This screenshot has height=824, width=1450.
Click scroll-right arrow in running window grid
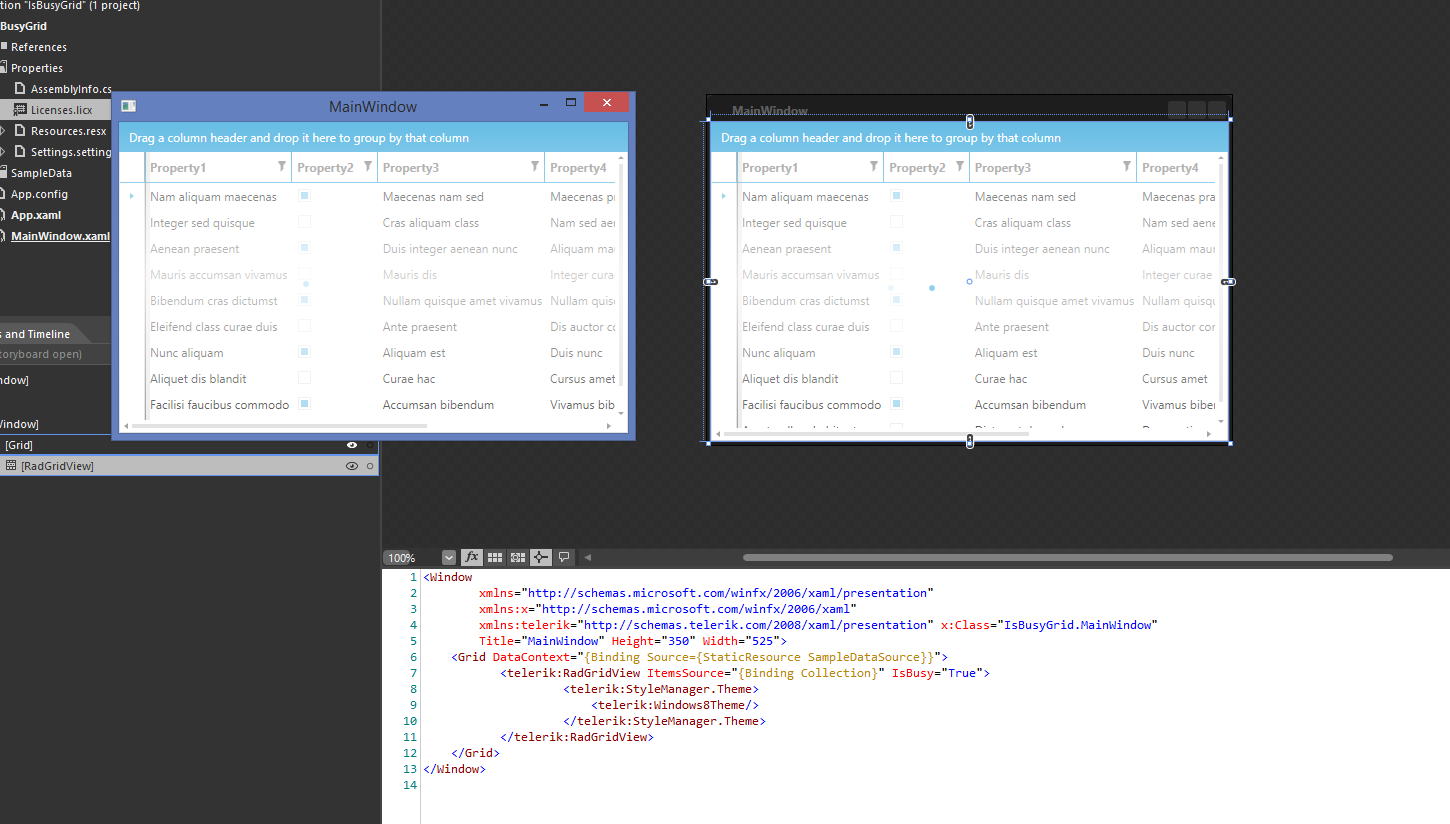pyautogui.click(x=611, y=426)
